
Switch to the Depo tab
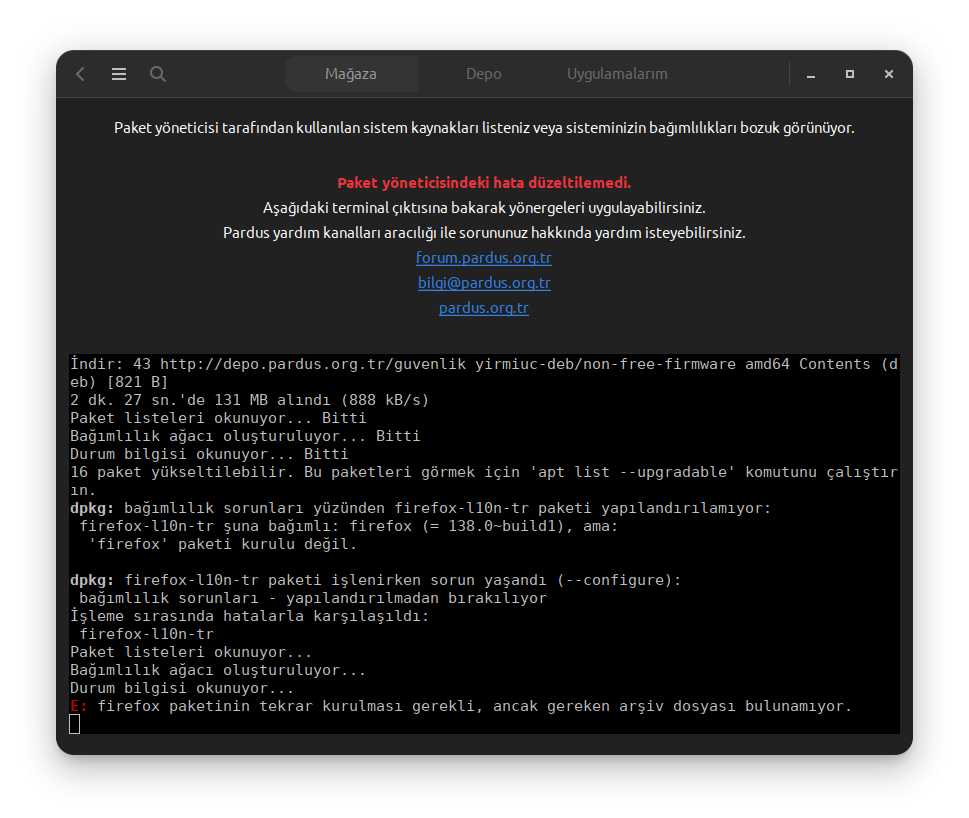pos(483,74)
